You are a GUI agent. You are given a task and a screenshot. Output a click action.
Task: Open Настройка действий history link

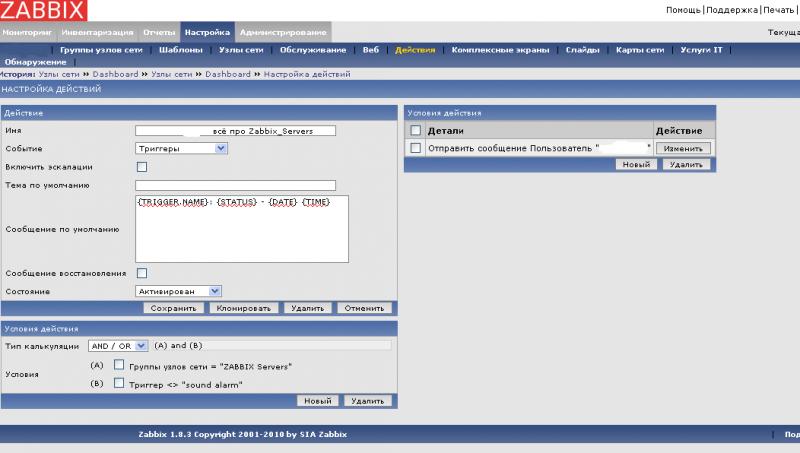(307, 74)
